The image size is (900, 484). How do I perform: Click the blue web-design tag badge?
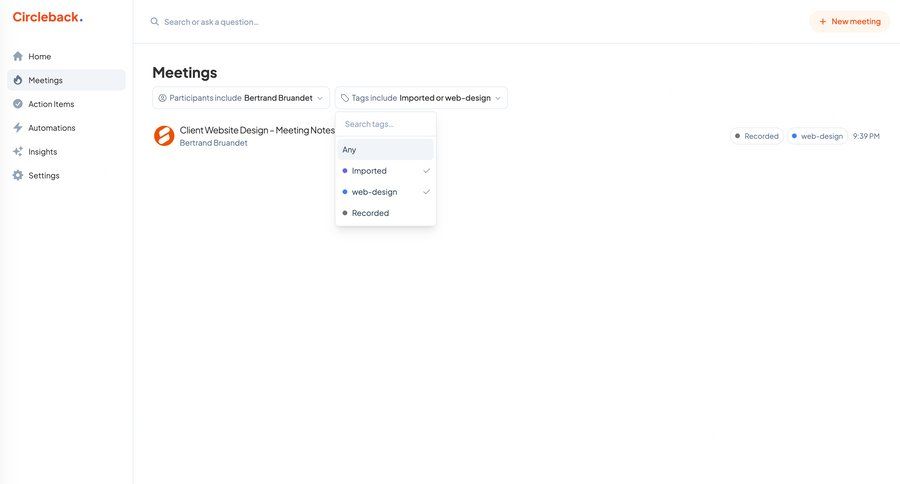pyautogui.click(x=817, y=136)
